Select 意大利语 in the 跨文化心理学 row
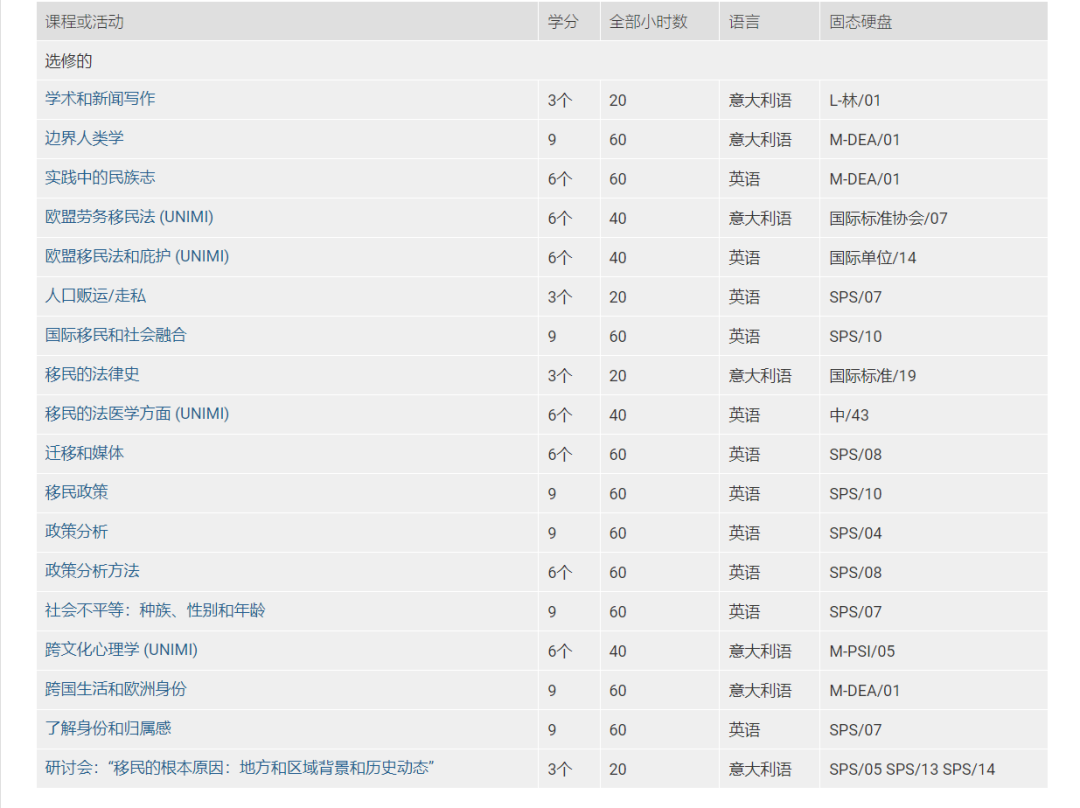The width and height of the screenshot is (1080, 808). pyautogui.click(x=760, y=651)
